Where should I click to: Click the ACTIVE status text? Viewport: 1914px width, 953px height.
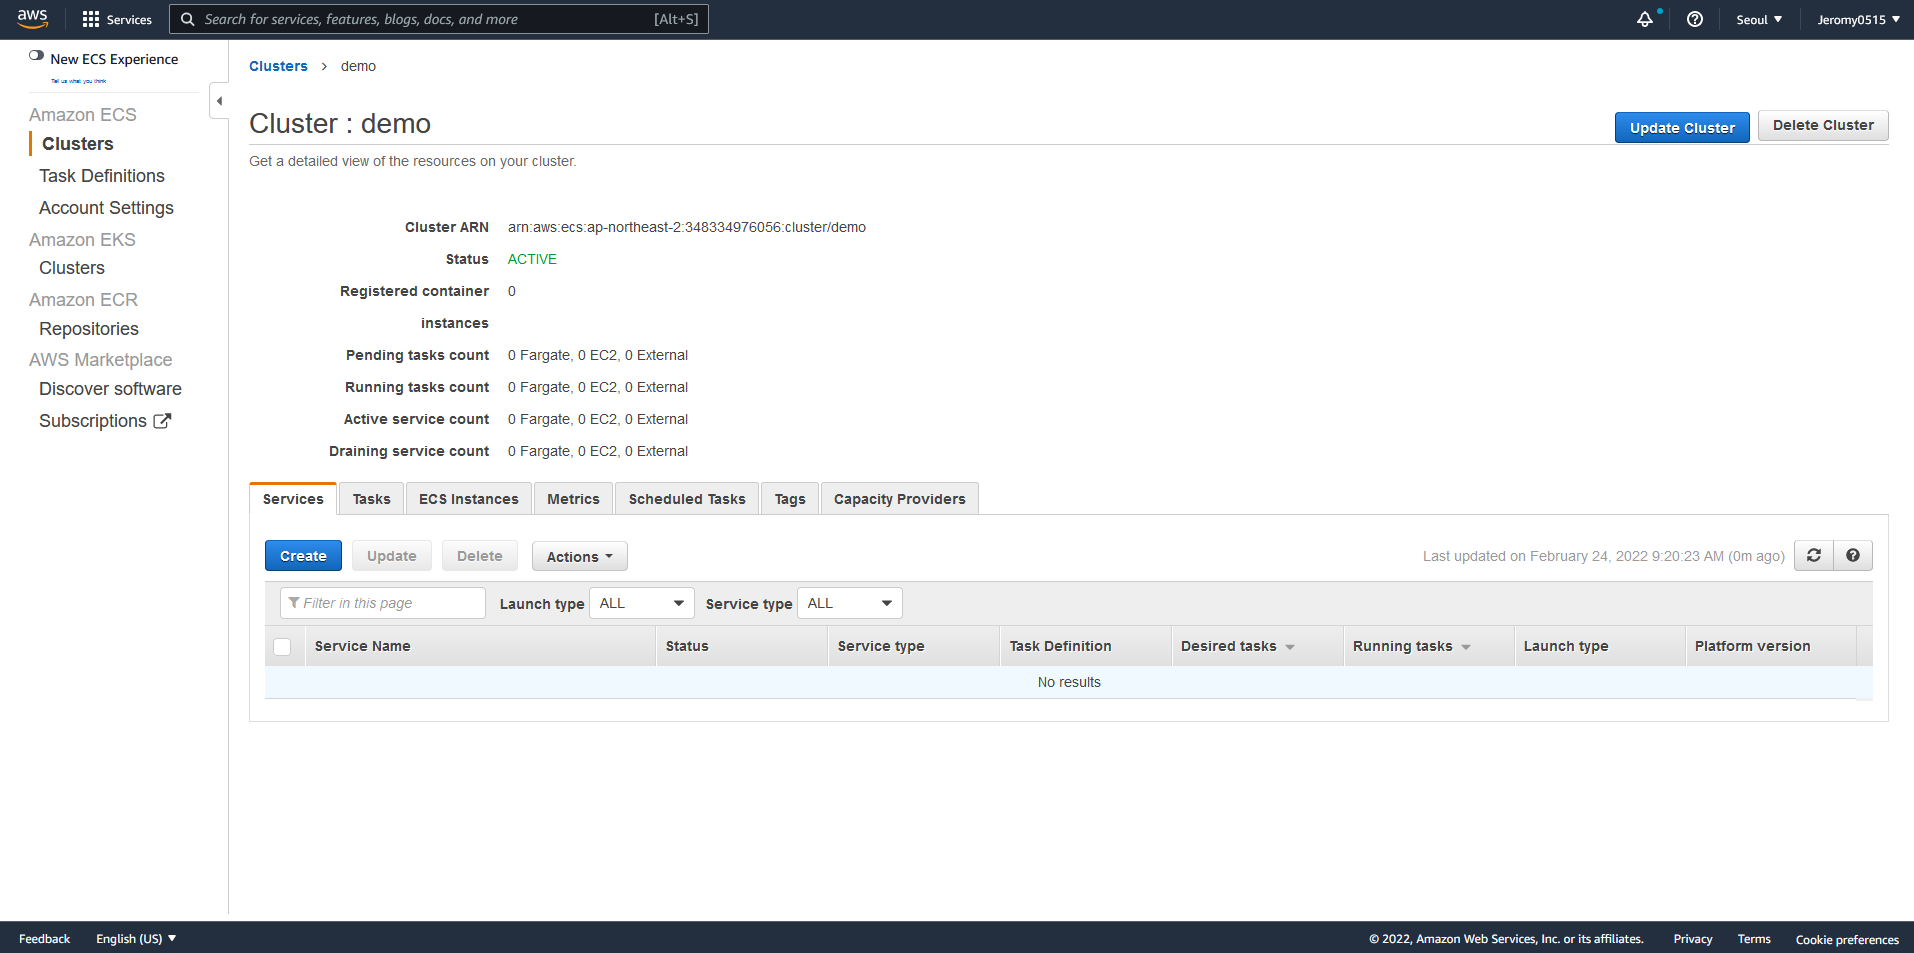[532, 259]
